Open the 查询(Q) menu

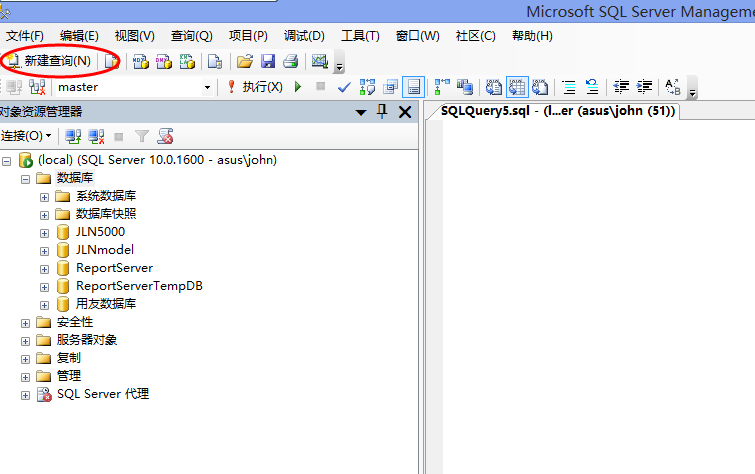coord(191,36)
